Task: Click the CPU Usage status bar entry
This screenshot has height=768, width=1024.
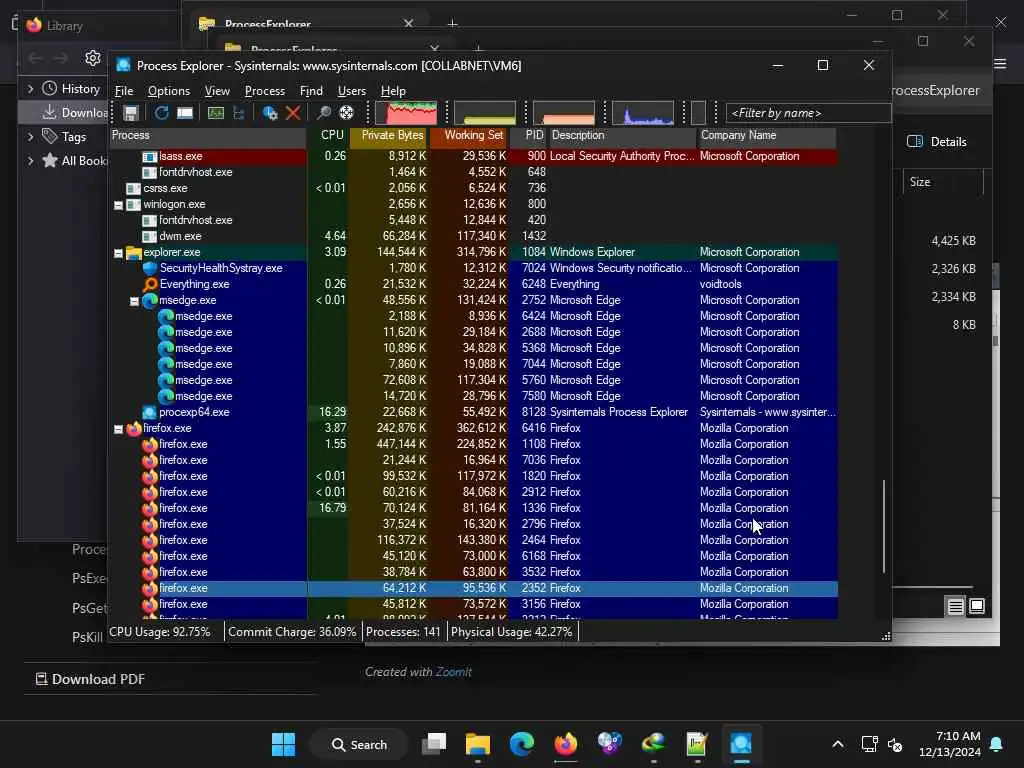Action: click(160, 632)
